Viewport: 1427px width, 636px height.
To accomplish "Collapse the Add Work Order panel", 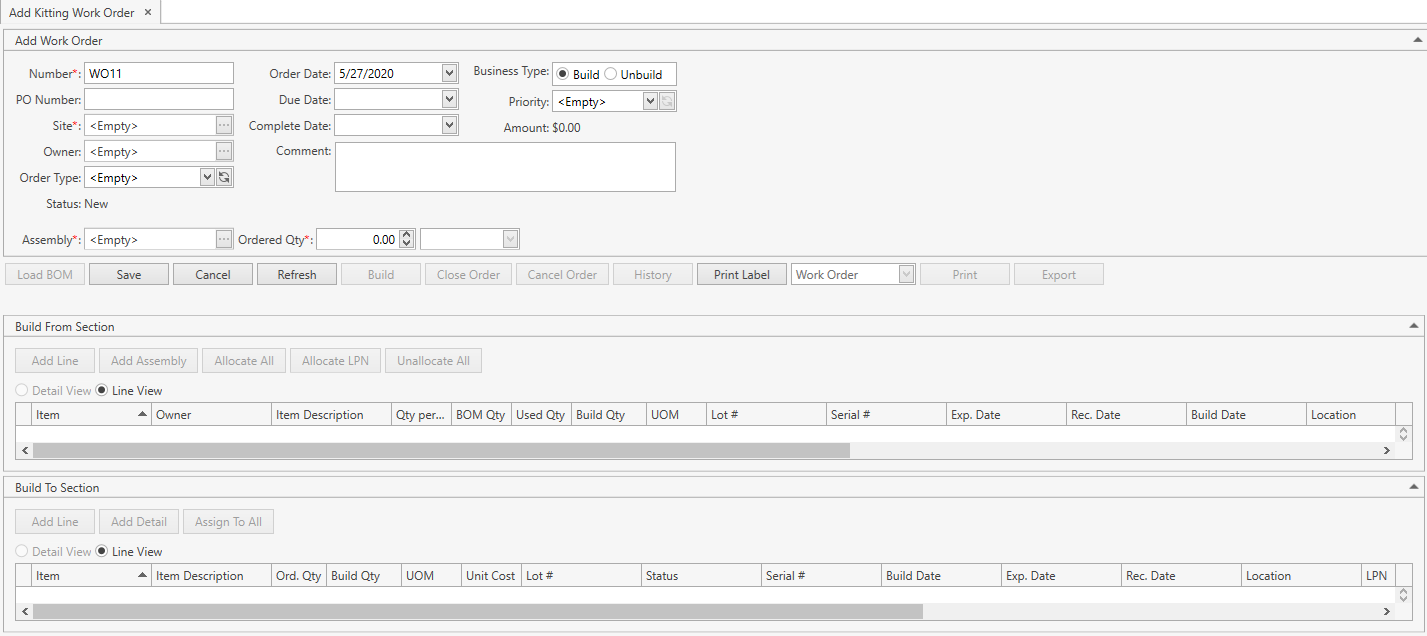I will click(x=1416, y=41).
